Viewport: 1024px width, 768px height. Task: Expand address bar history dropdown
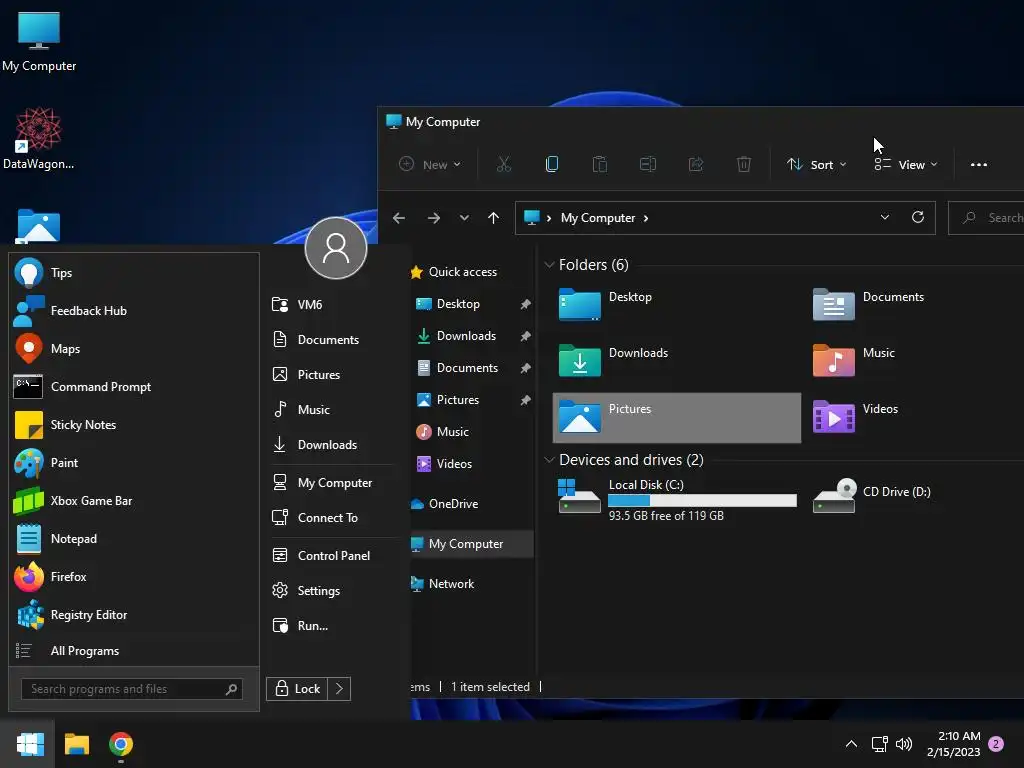[x=885, y=217]
